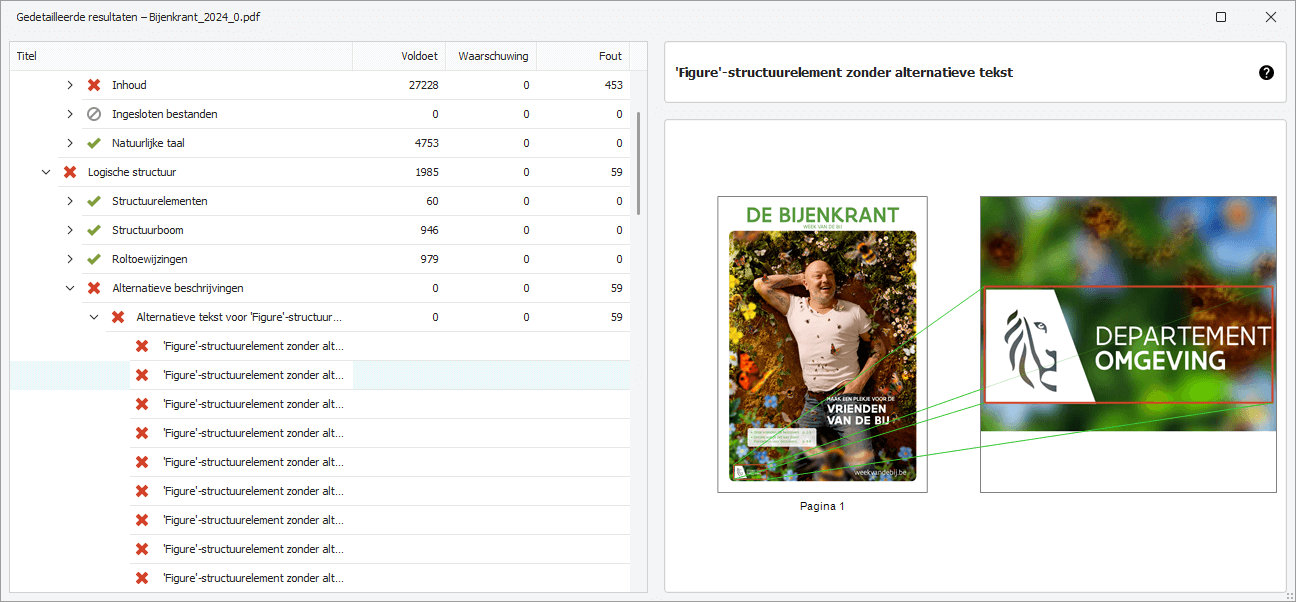Collapse the Alternatieve beschrijvingen node
The width and height of the screenshot is (1296, 602).
coord(70,288)
